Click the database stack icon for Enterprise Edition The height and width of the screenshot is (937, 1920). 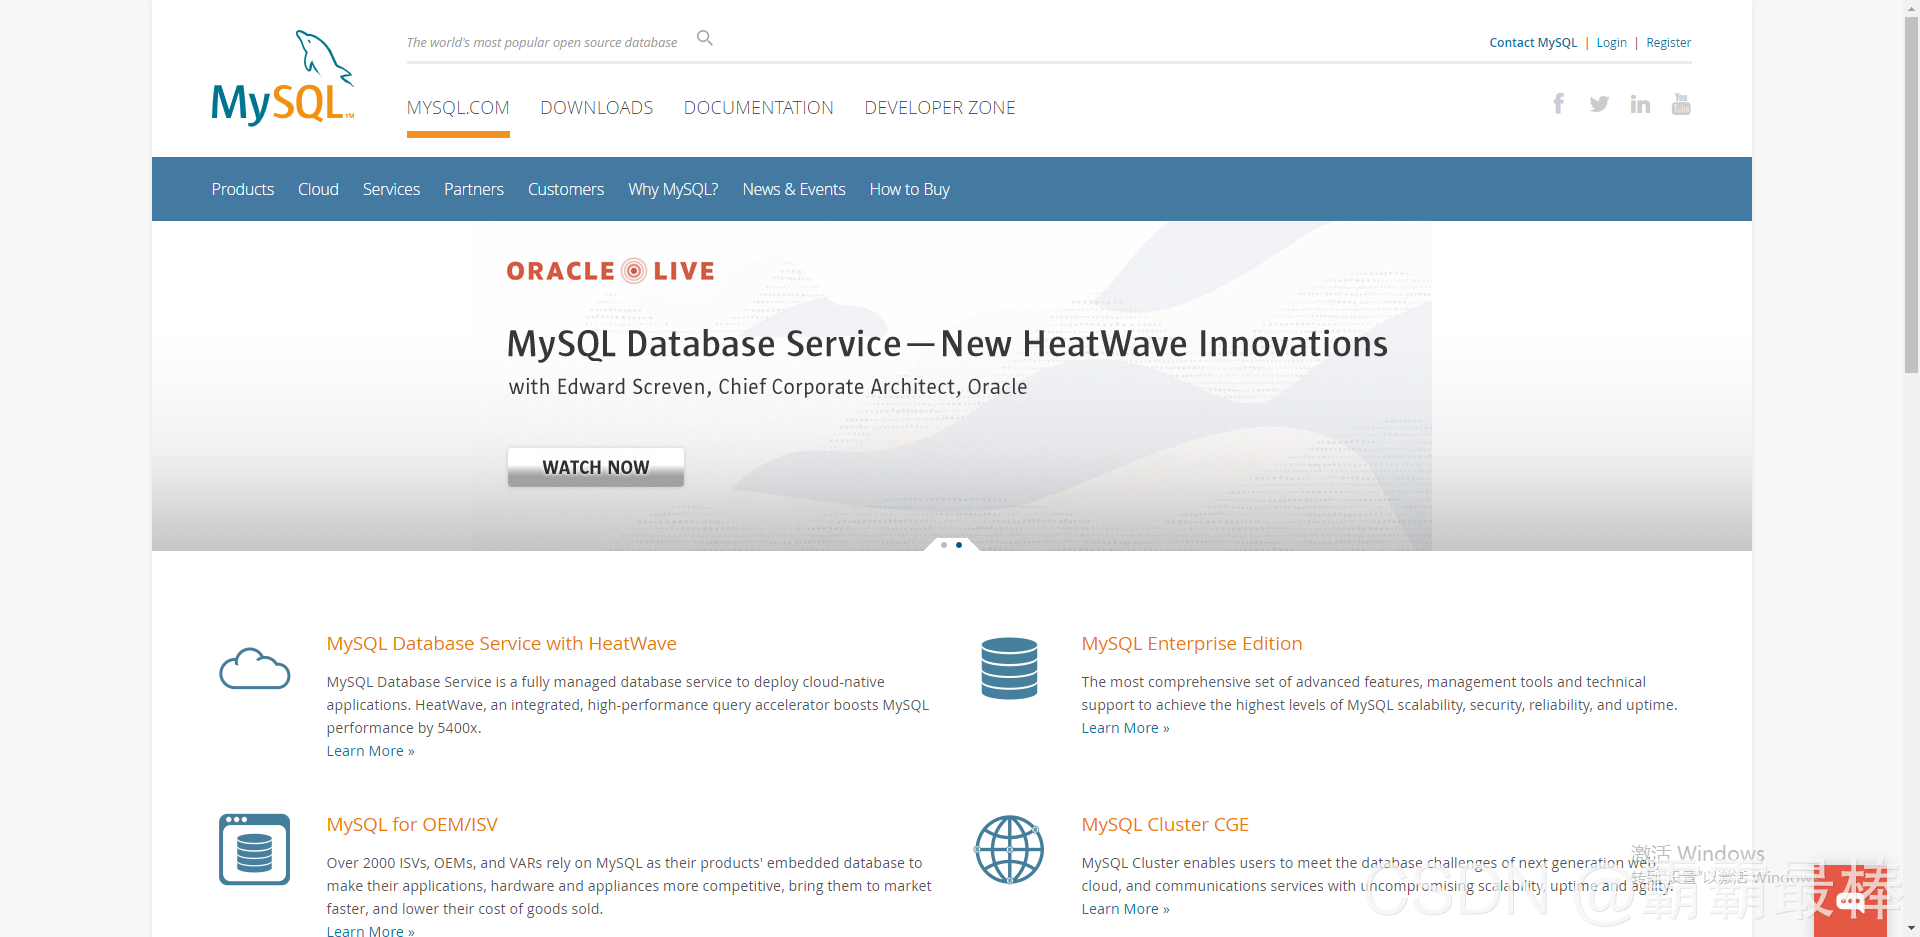pos(1010,668)
